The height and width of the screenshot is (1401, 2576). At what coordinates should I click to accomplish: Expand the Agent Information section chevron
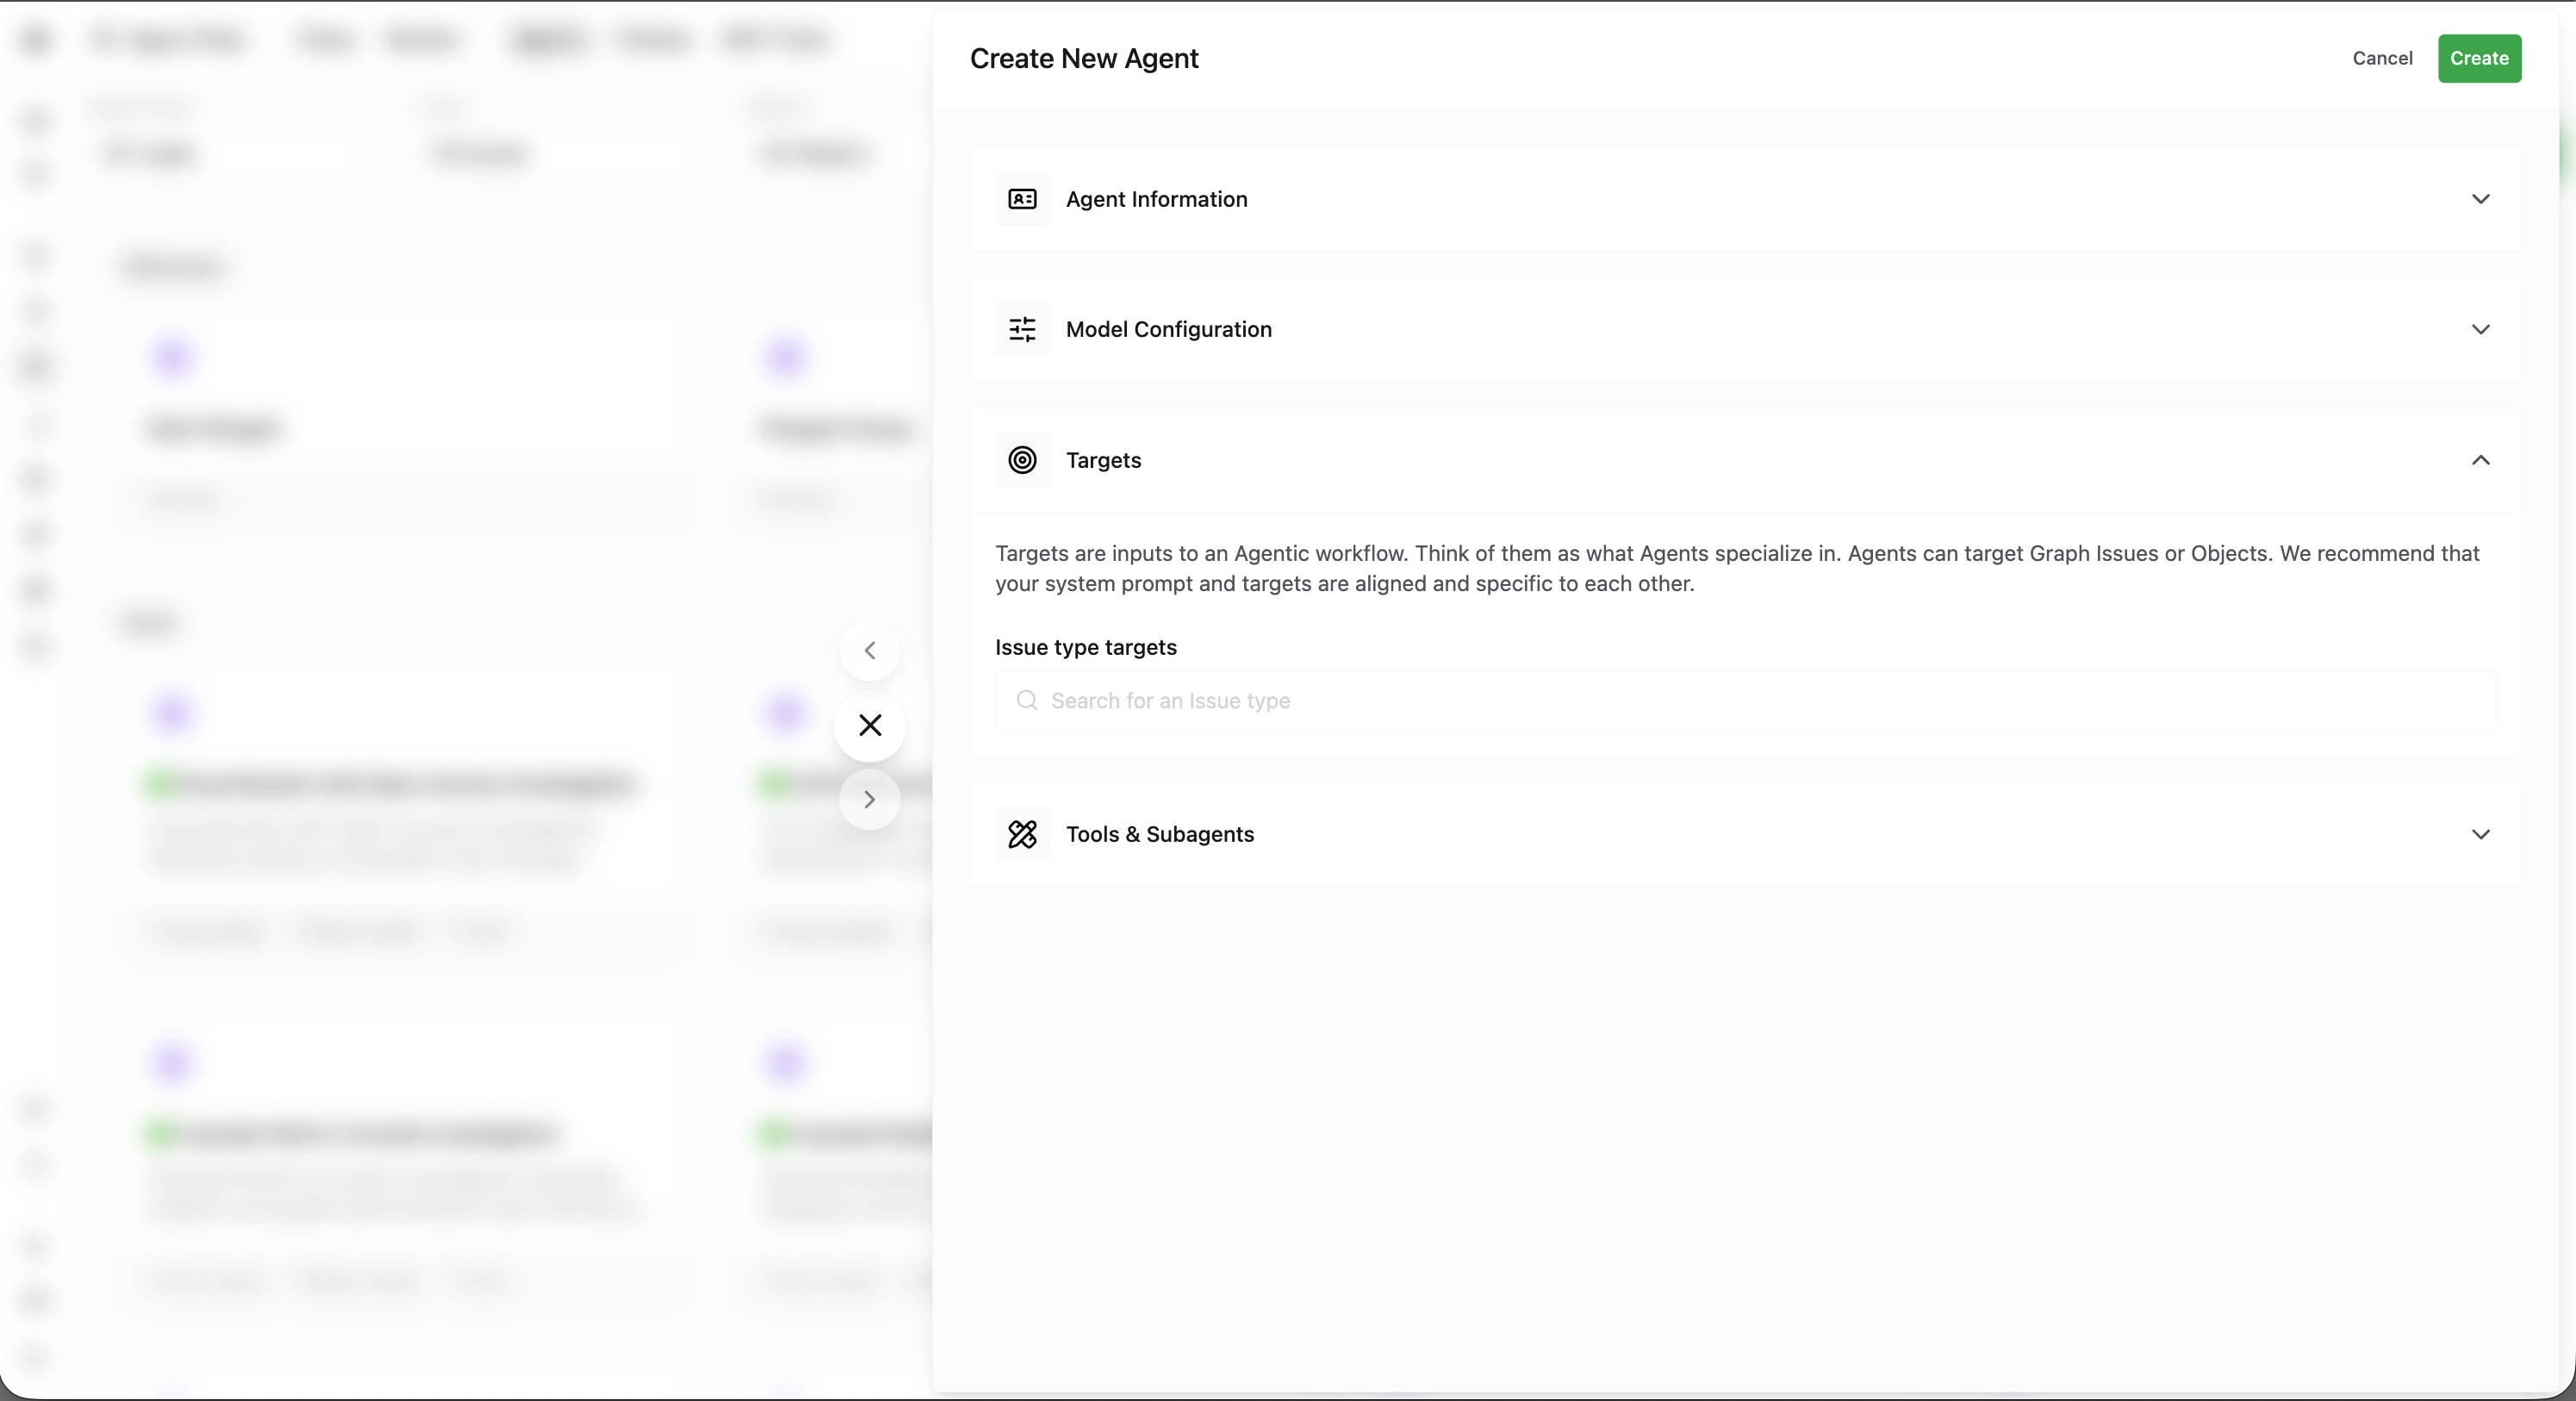[x=2480, y=199]
